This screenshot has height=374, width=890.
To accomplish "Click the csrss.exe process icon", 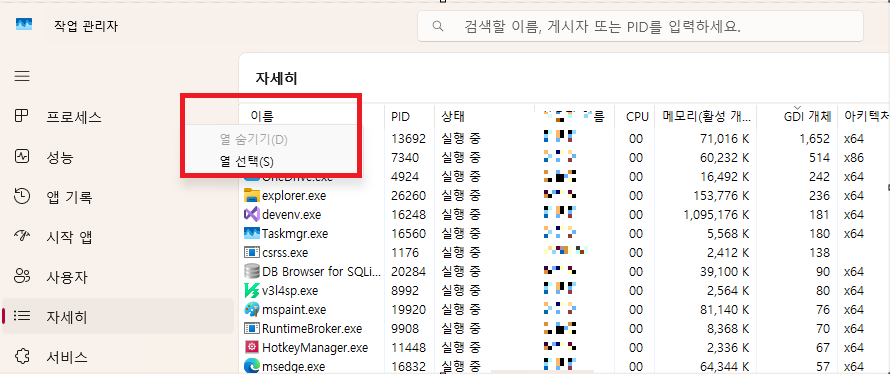I will [251, 252].
